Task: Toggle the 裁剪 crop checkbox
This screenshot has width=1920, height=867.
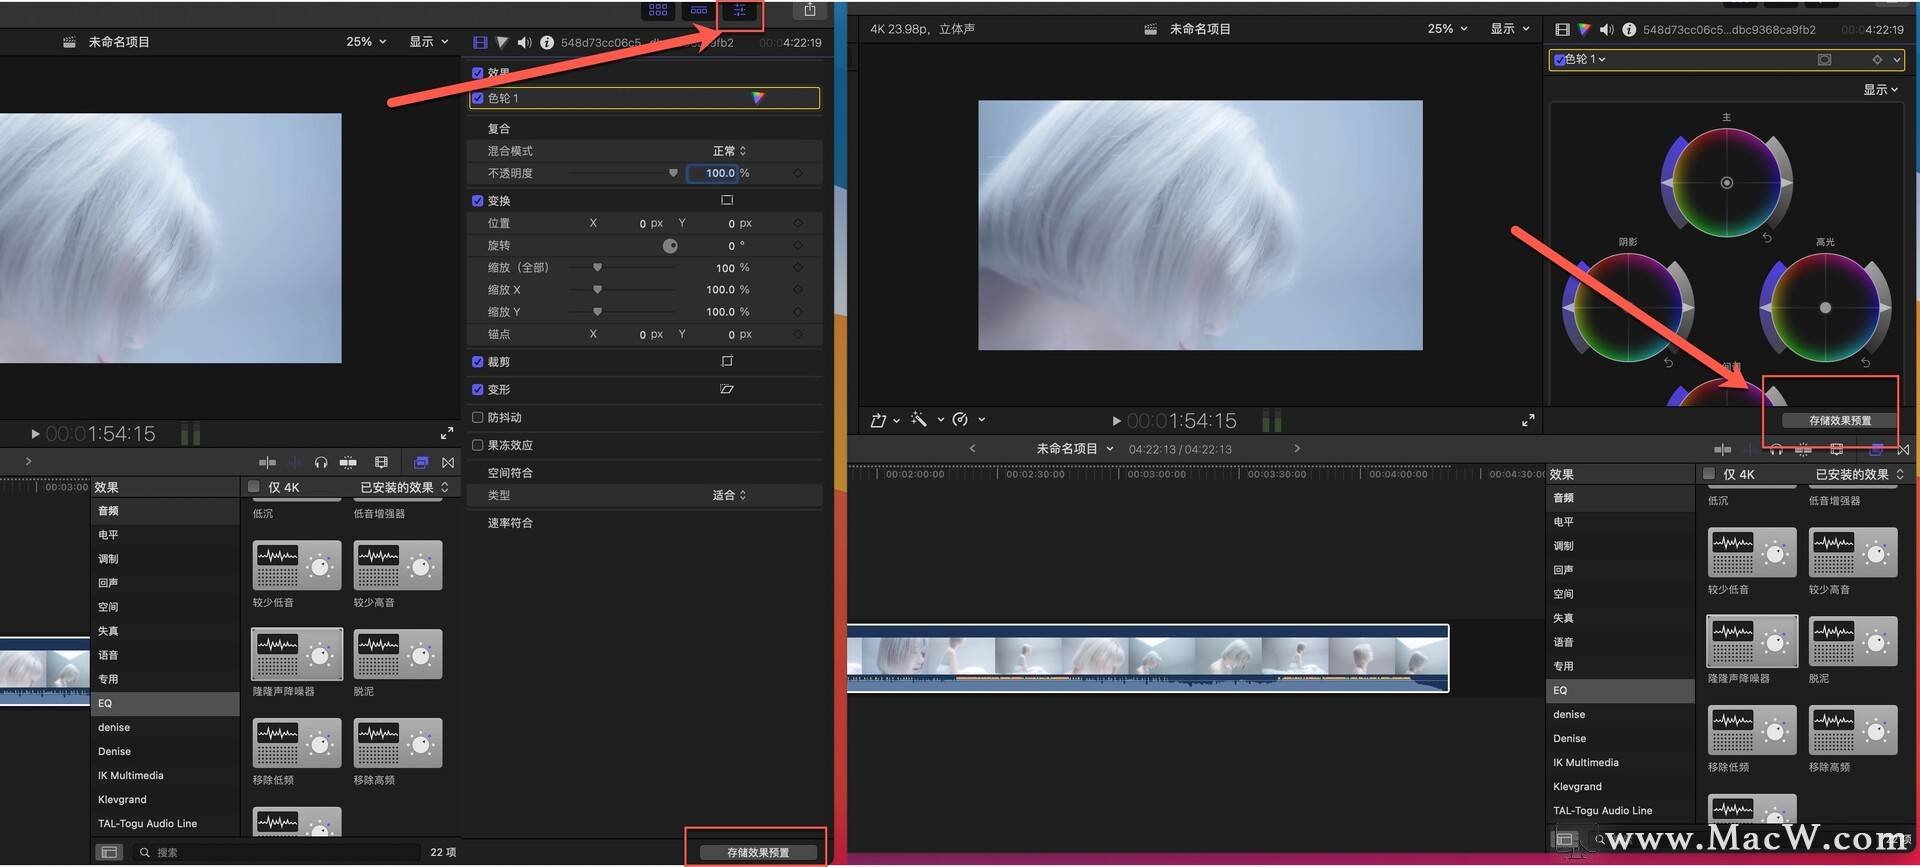Action: 478,361
